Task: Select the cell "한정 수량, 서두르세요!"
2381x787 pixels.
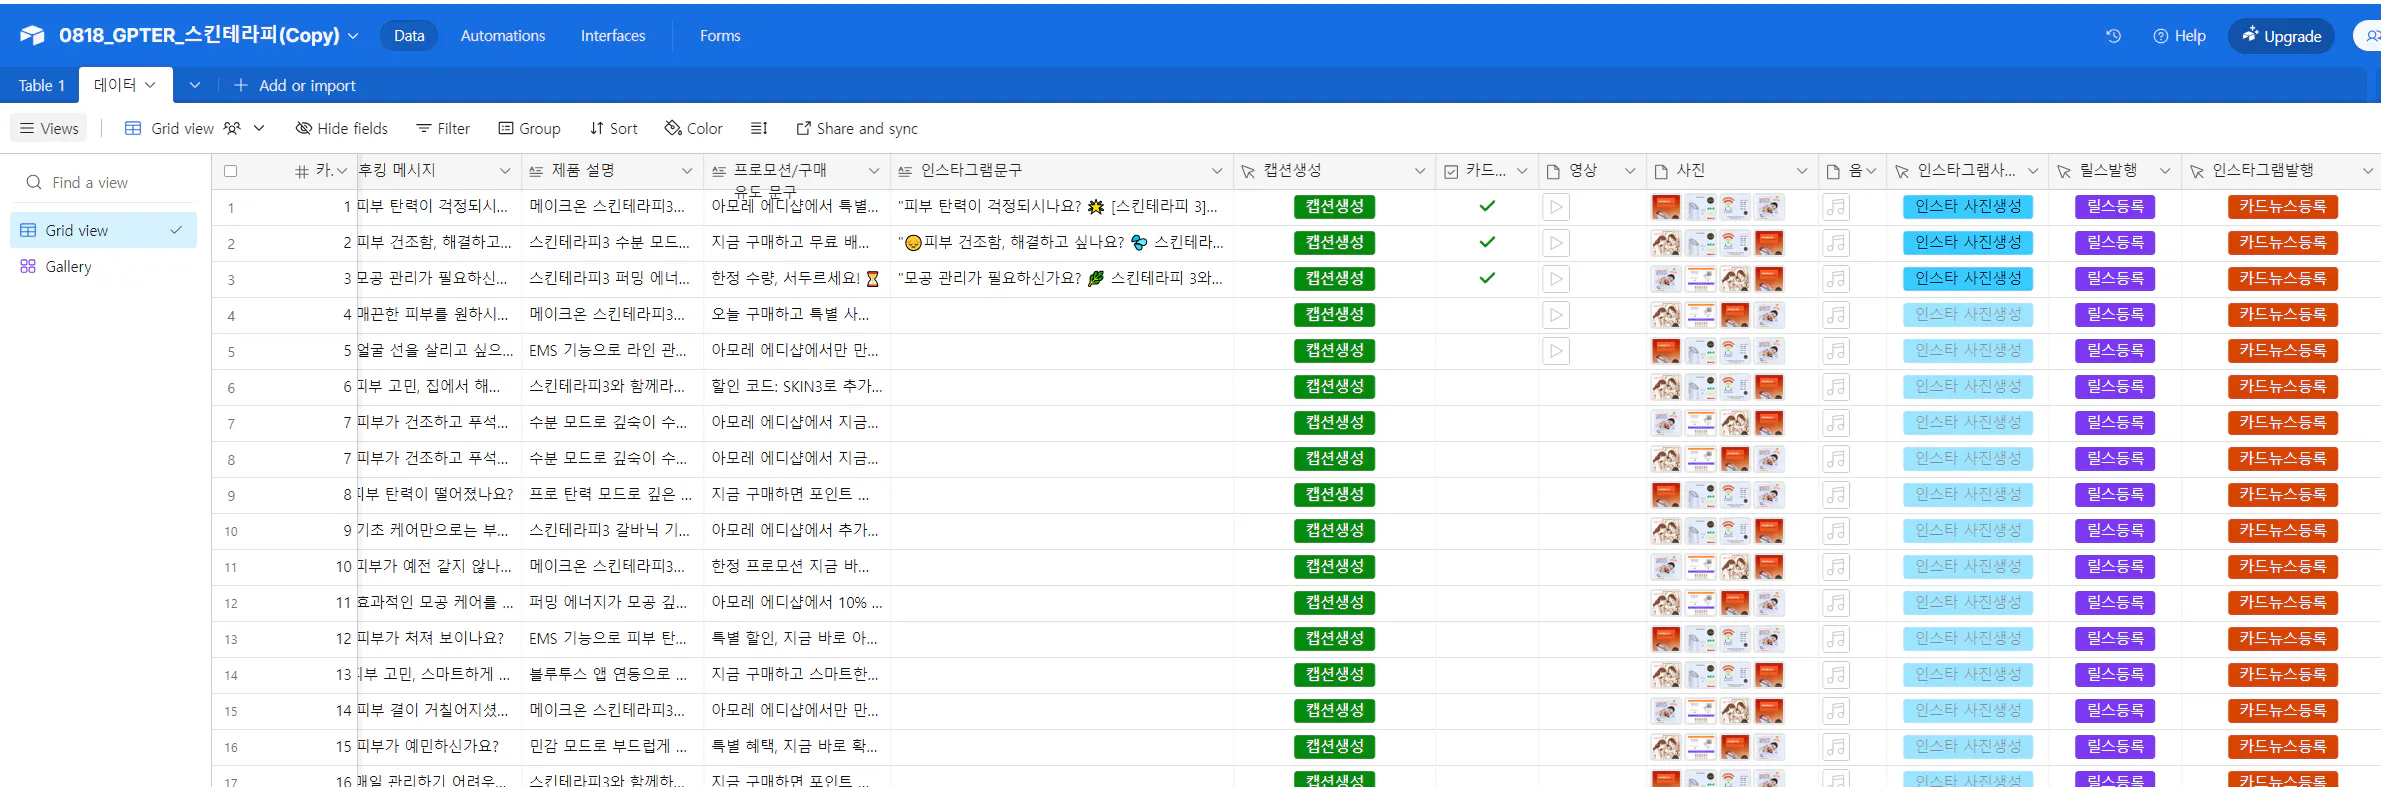Action: point(797,279)
